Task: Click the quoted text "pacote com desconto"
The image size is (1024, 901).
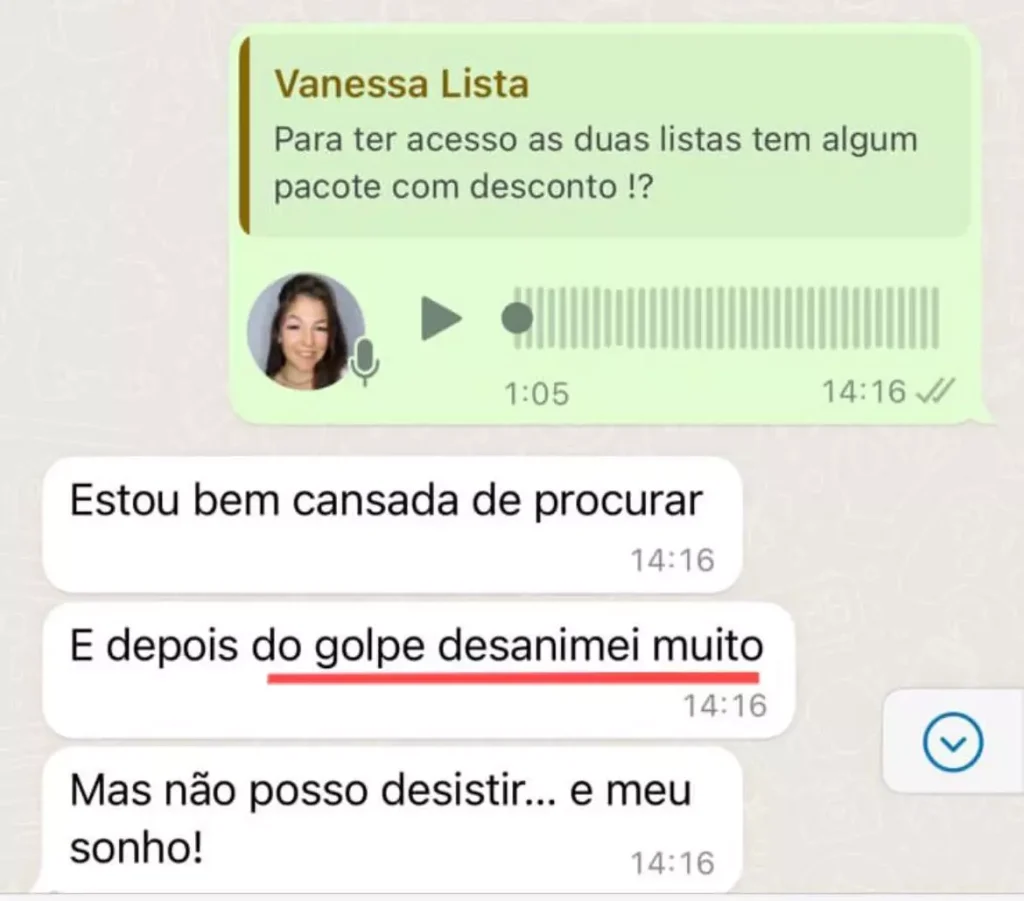Action: click(x=445, y=187)
